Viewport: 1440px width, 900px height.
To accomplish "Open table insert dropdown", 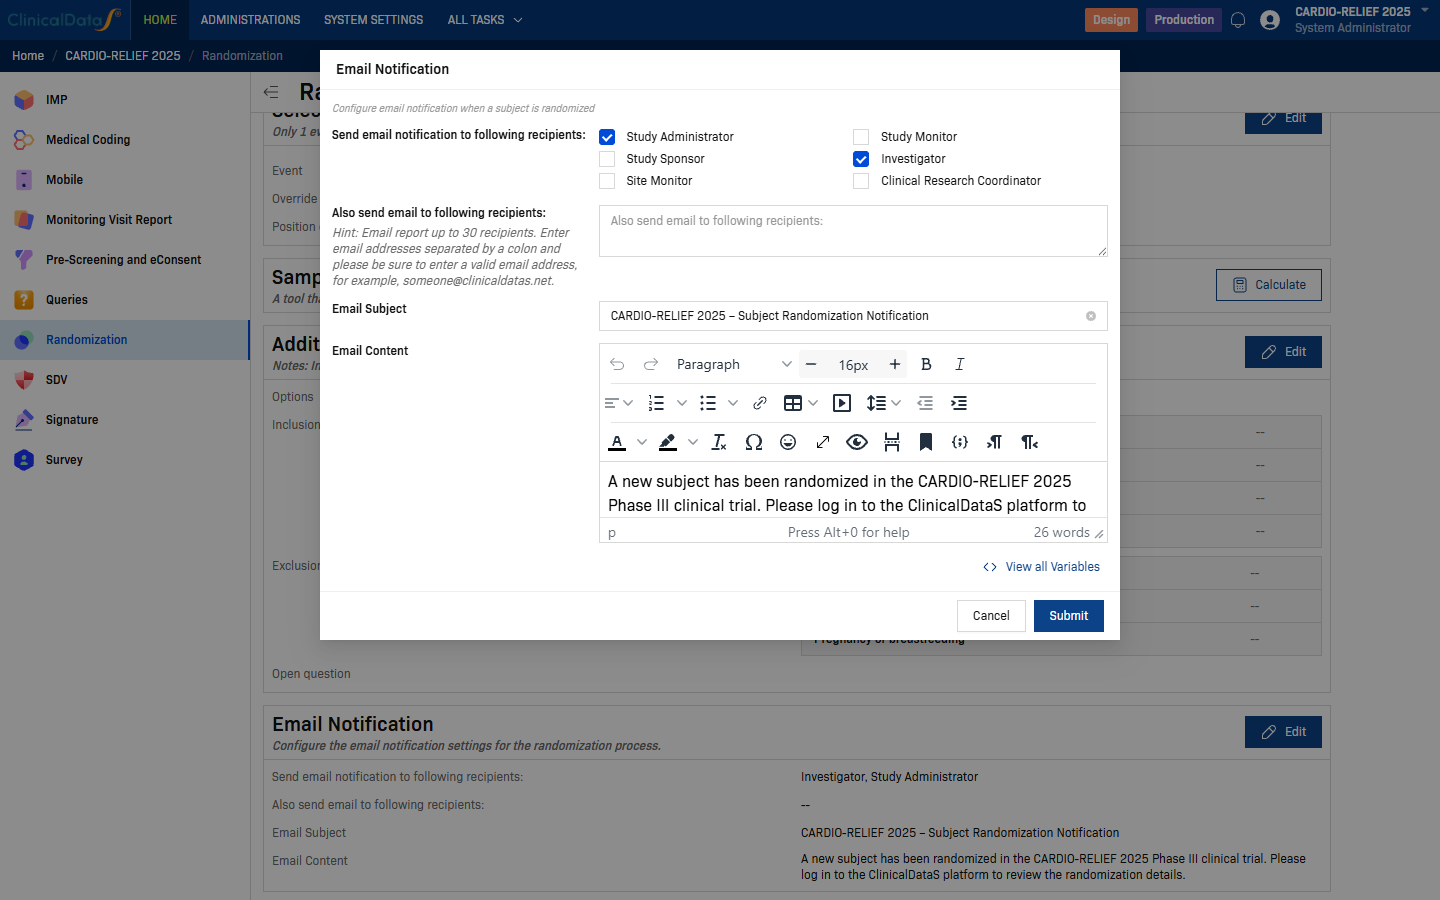I will tap(801, 403).
